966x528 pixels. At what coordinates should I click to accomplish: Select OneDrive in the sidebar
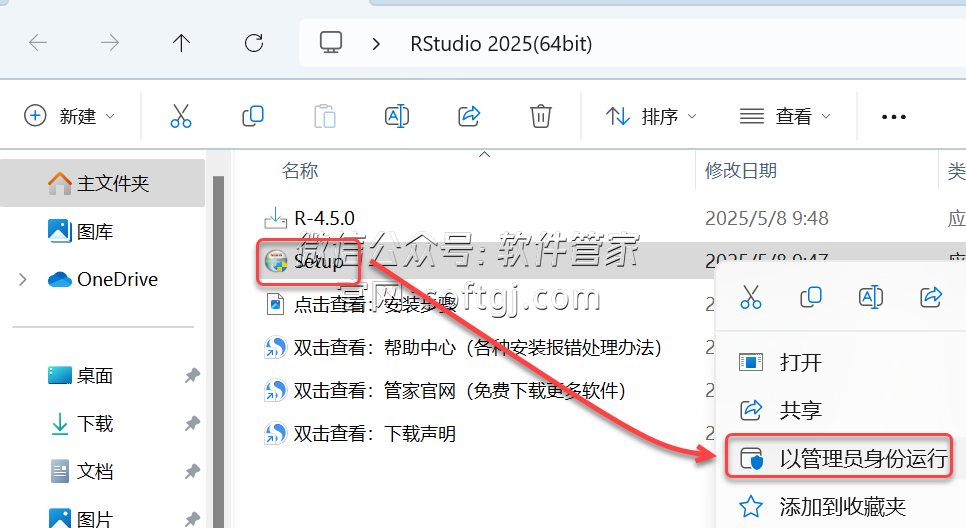coord(102,279)
